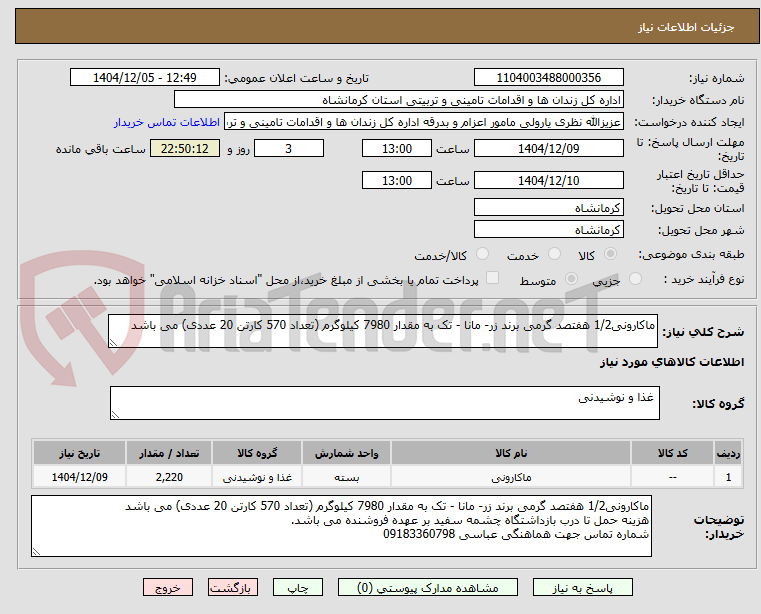Click the گروه کالا text area
The width and height of the screenshot is (761, 614).
tap(384, 403)
